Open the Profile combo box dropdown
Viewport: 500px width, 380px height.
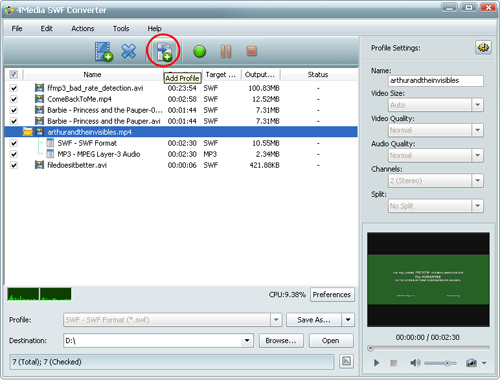click(x=276, y=320)
